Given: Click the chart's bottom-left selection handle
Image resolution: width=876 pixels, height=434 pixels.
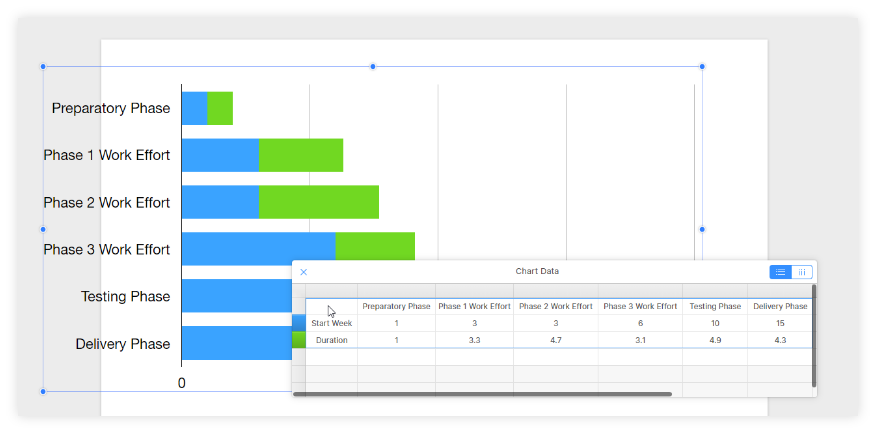Looking at the screenshot, I should (x=43, y=392).
